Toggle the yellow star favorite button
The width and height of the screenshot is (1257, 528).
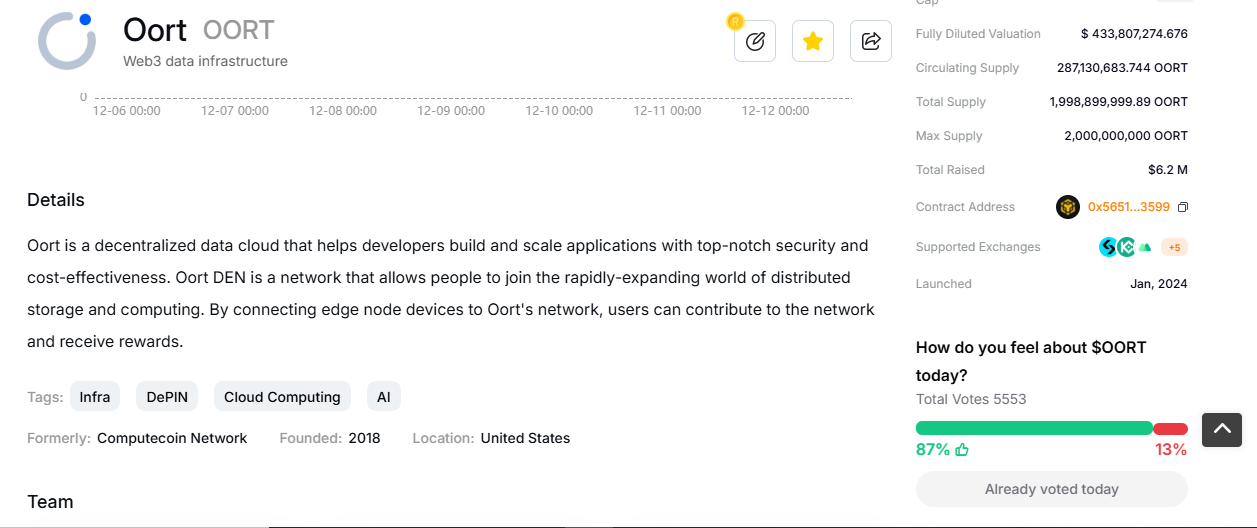[x=813, y=41]
